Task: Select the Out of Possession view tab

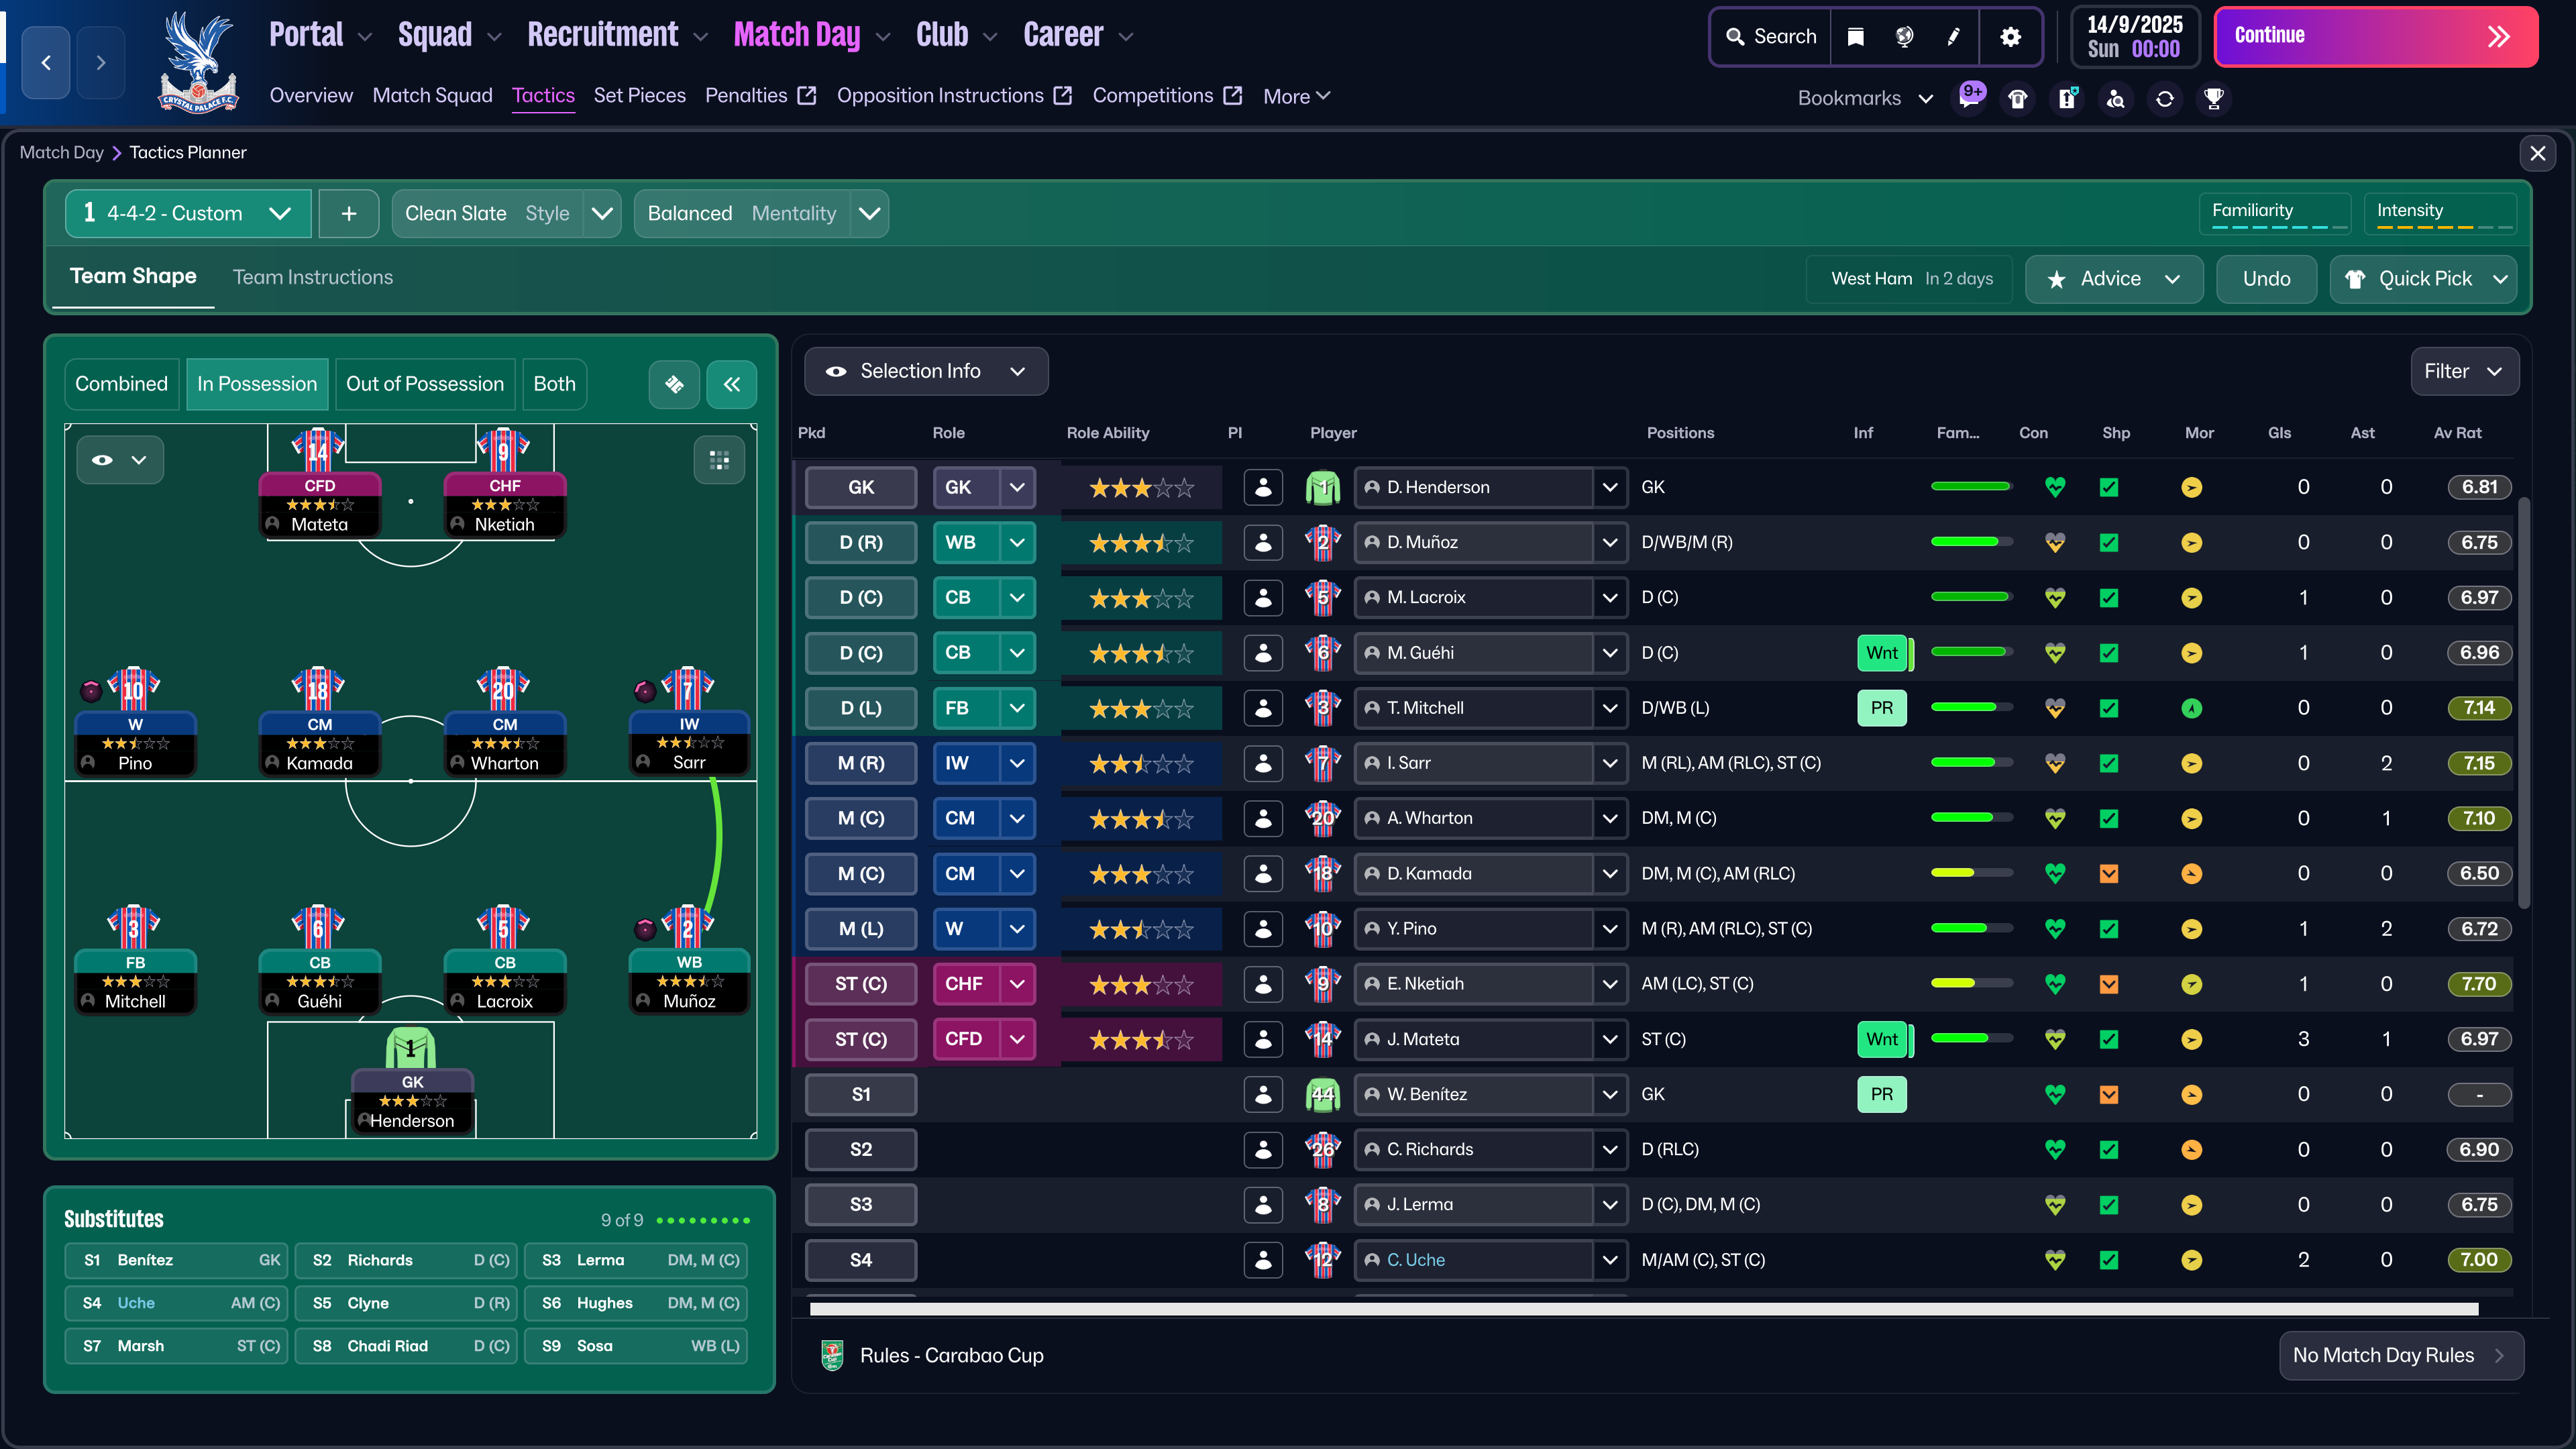Action: pos(424,384)
